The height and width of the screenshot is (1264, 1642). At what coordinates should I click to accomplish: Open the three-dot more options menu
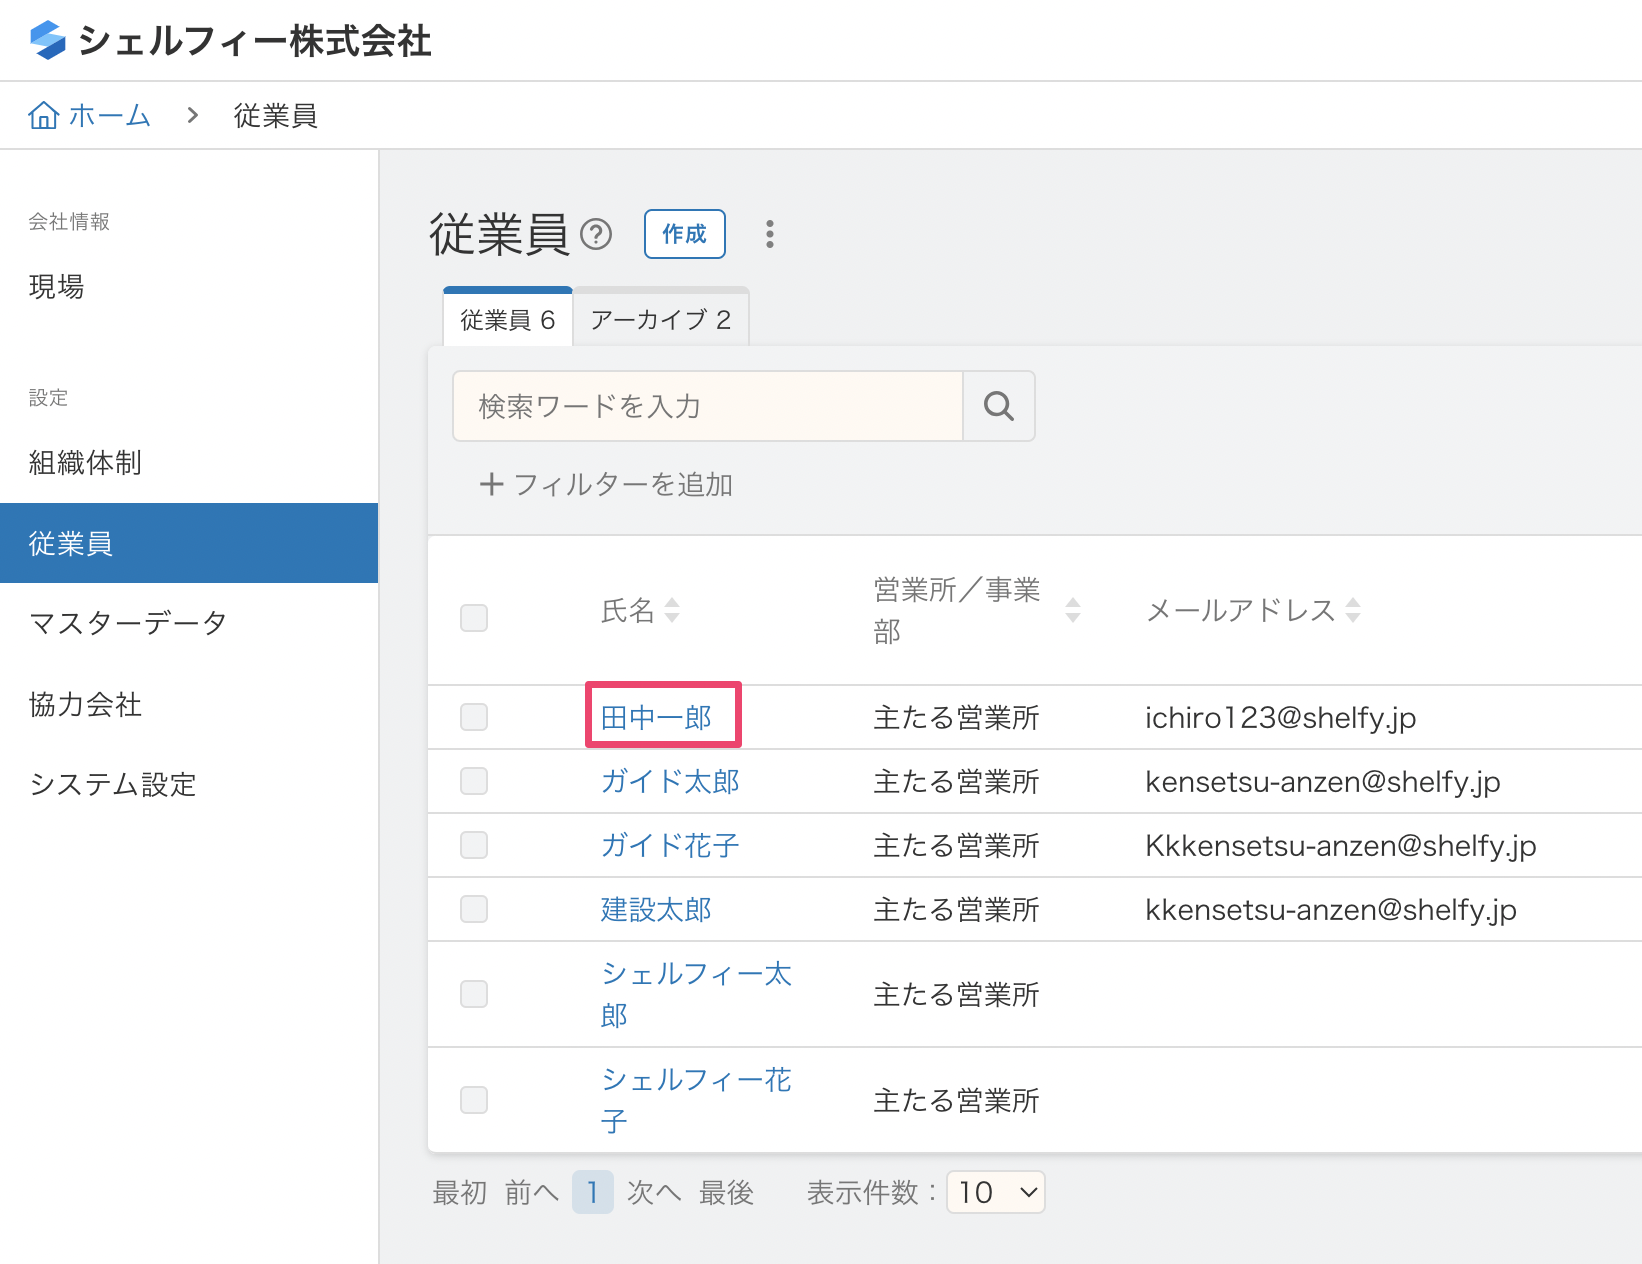(x=769, y=234)
